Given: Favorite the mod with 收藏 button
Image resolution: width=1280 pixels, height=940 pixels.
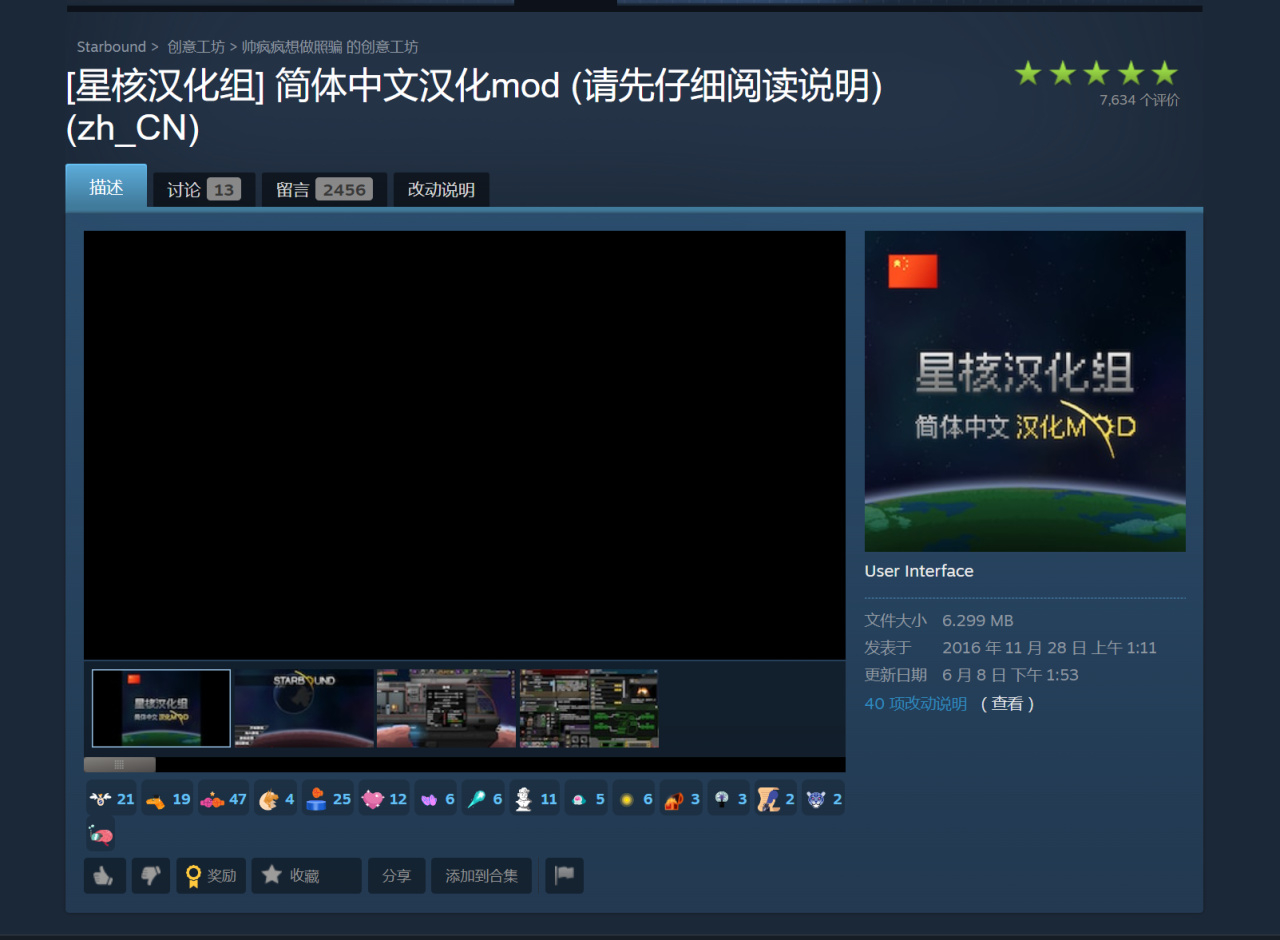Looking at the screenshot, I should tap(306, 876).
